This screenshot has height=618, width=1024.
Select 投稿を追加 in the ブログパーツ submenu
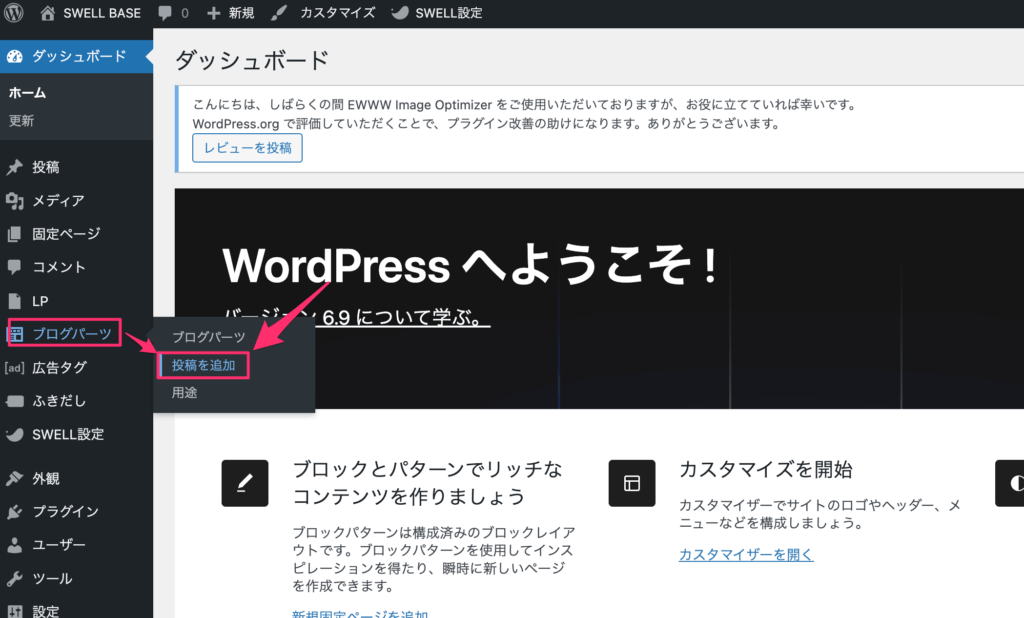coord(203,365)
